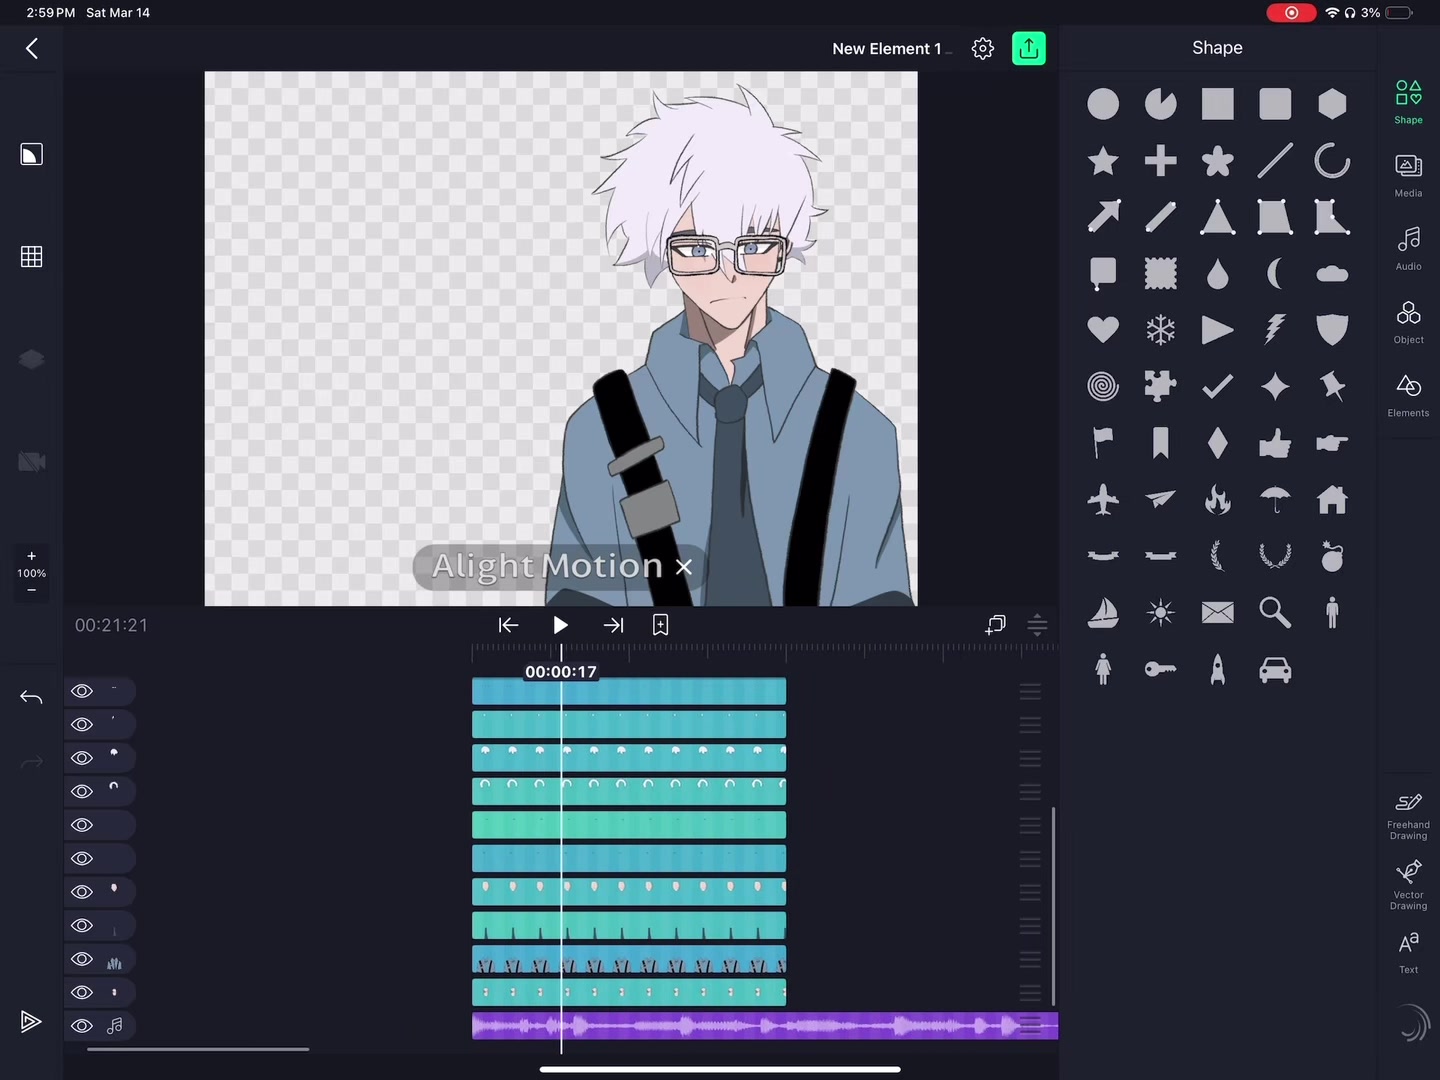
Task: Add the heart shape
Action: tap(1103, 329)
